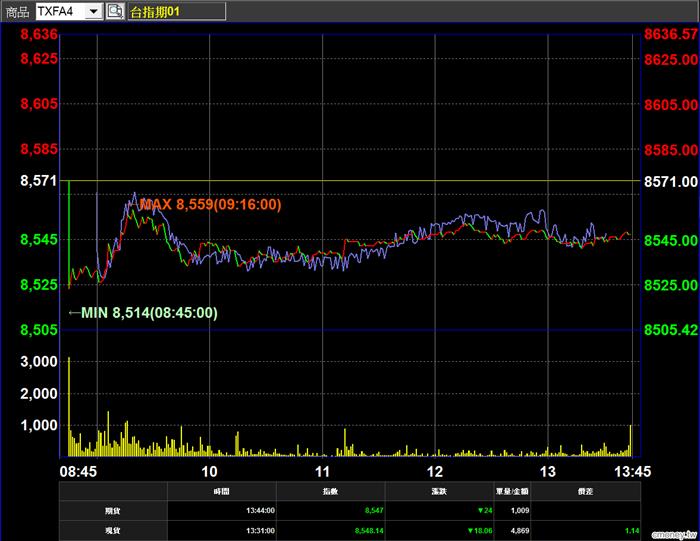Click the 8636.57 upper limit on right axis
This screenshot has width=700, height=541.
669,33
